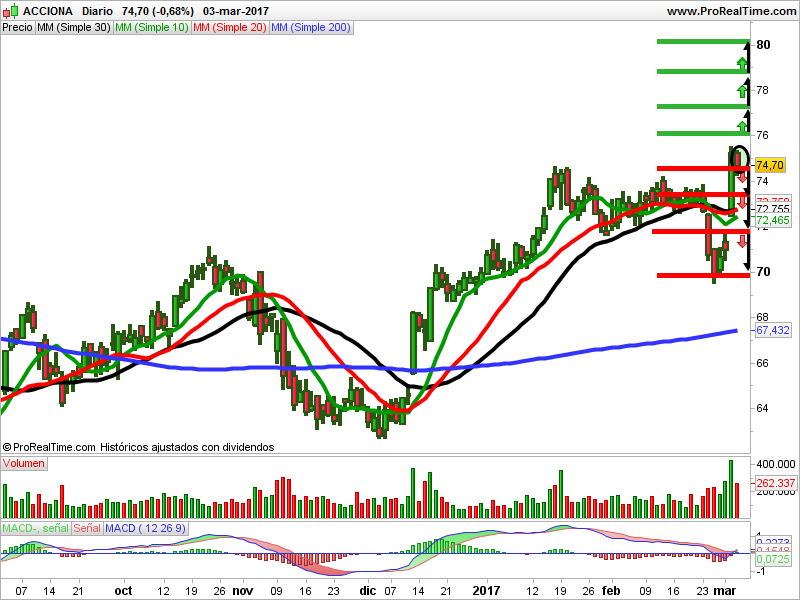Click the 68 price axis label
Viewport: 800px width, 600px height.
(x=762, y=317)
